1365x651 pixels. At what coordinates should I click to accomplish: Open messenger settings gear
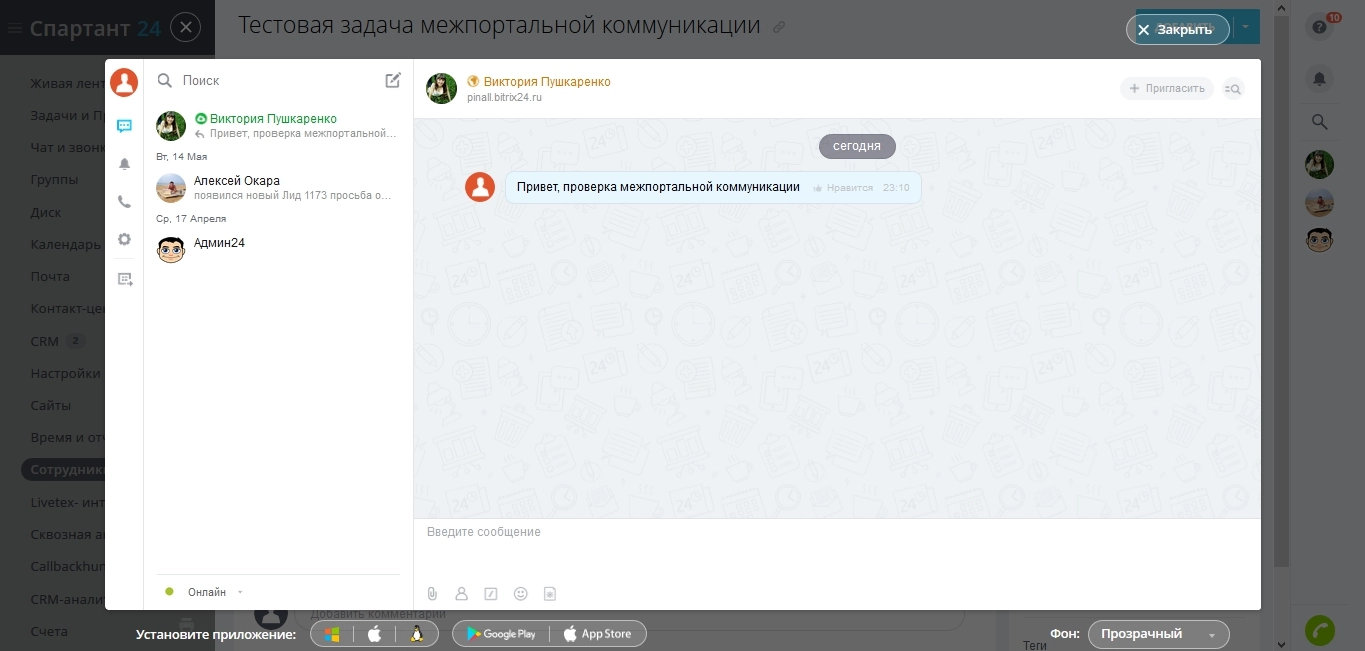click(124, 239)
